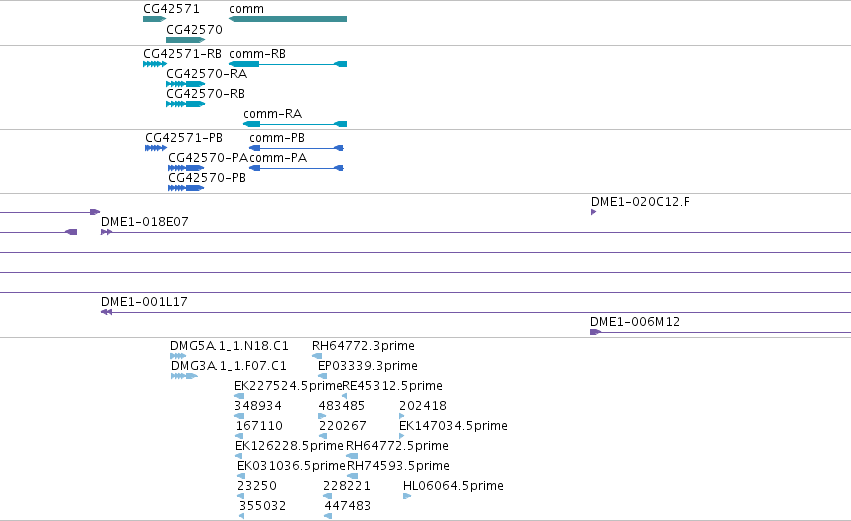Select the comm gene bar
Screen dimensions: 851x521
pyautogui.click(x=288, y=19)
